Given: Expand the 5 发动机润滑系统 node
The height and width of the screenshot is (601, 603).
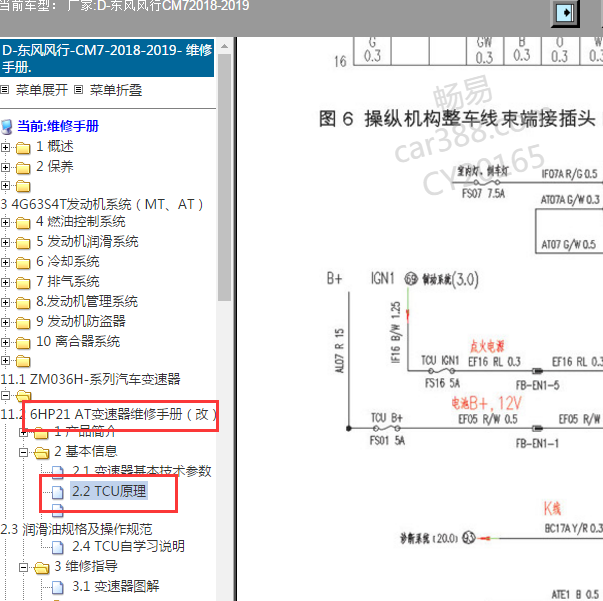Looking at the screenshot, I should 5,242.
